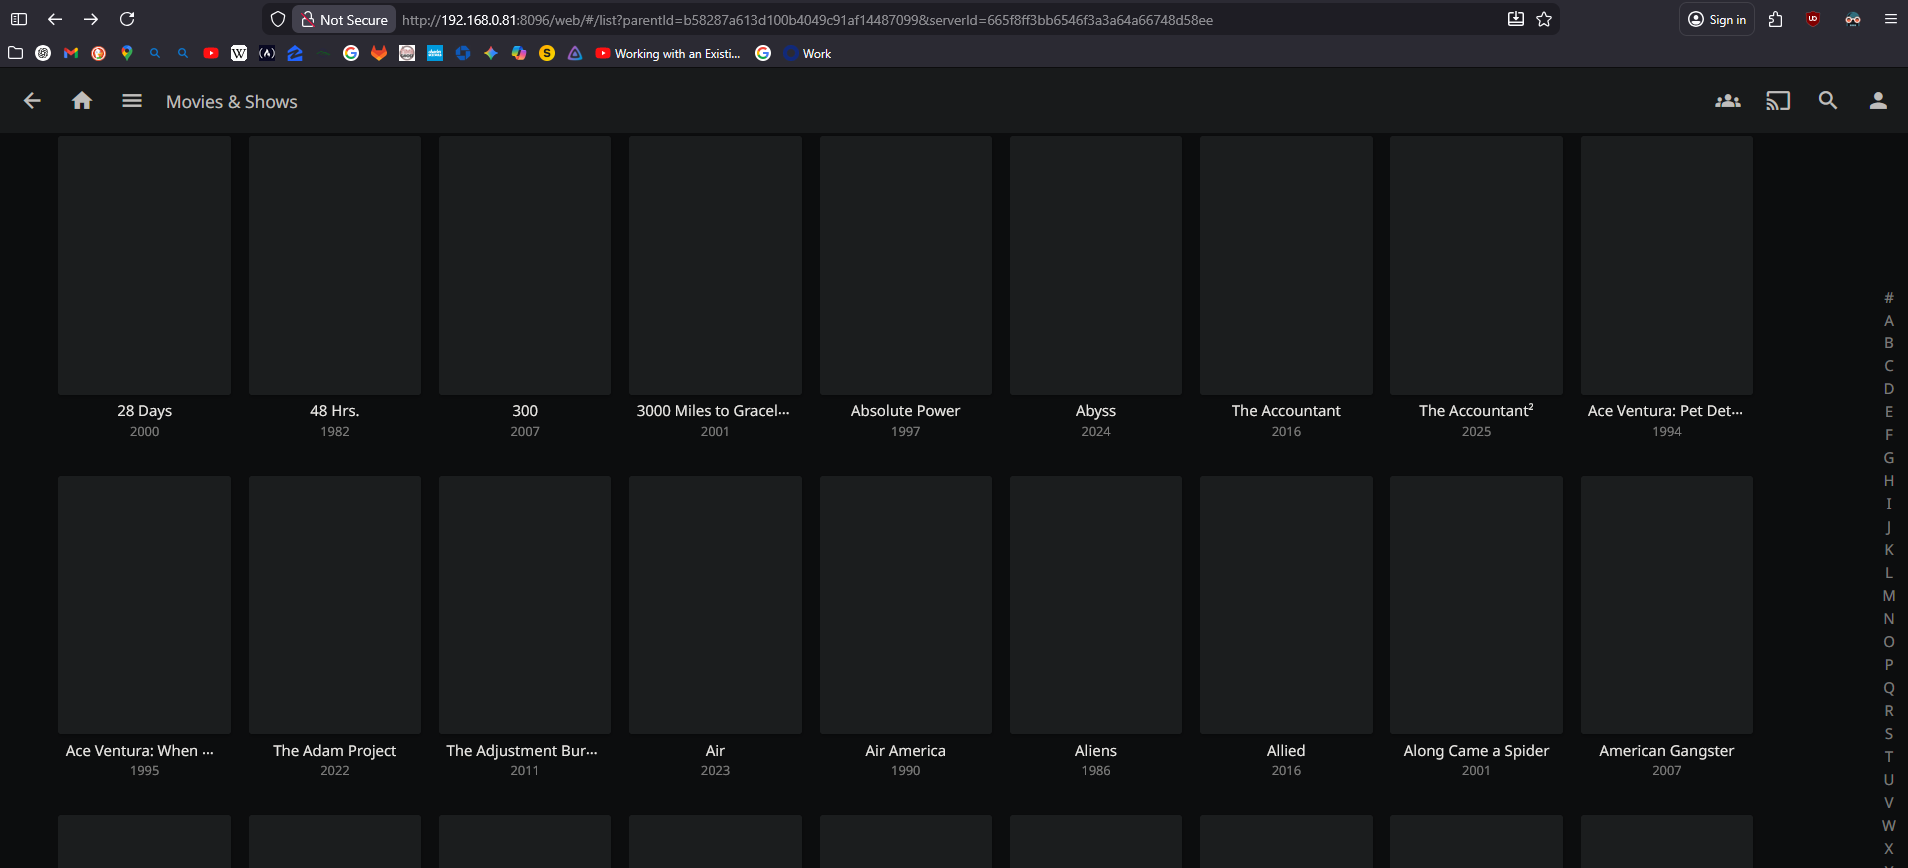Open the hamburger navigation menu
The height and width of the screenshot is (868, 1908).
132,101
